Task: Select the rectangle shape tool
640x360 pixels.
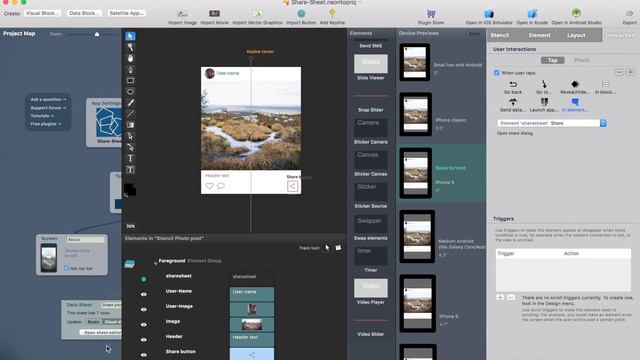Action: 130,81
